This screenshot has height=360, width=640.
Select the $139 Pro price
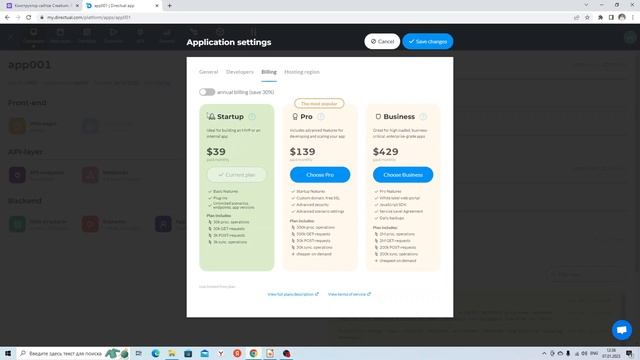pos(302,152)
